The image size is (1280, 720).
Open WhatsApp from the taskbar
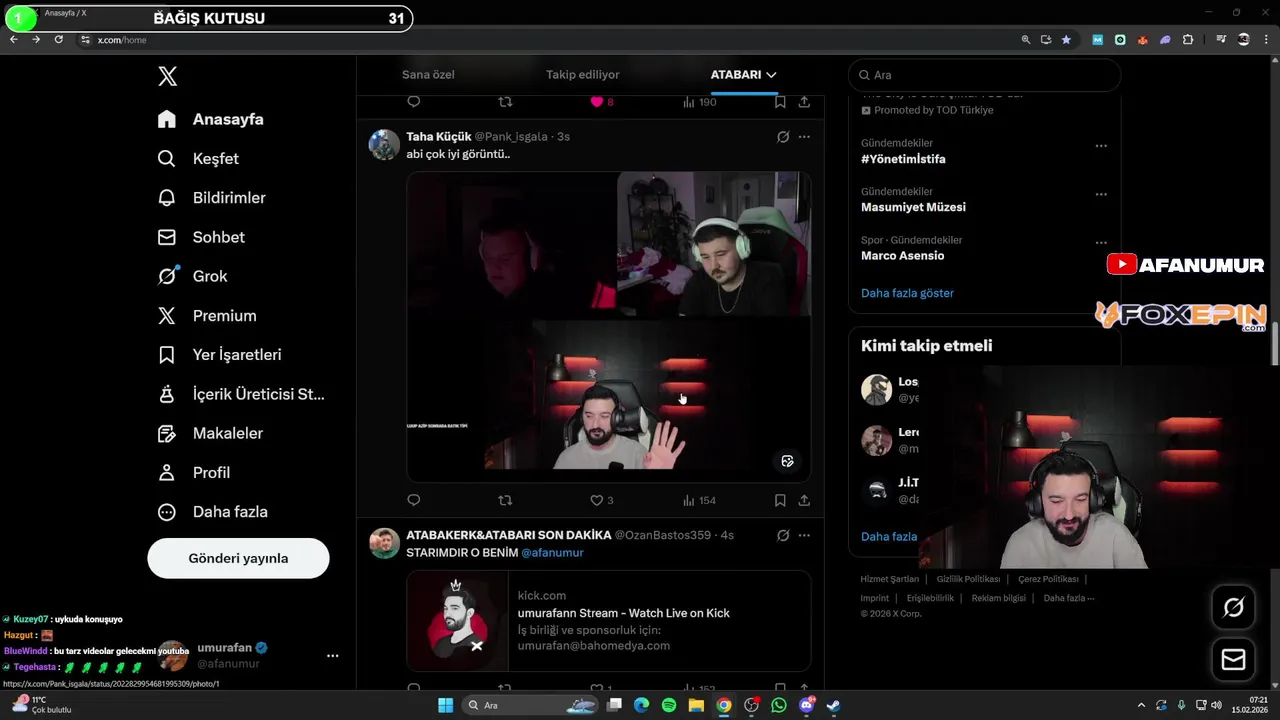[x=779, y=705]
